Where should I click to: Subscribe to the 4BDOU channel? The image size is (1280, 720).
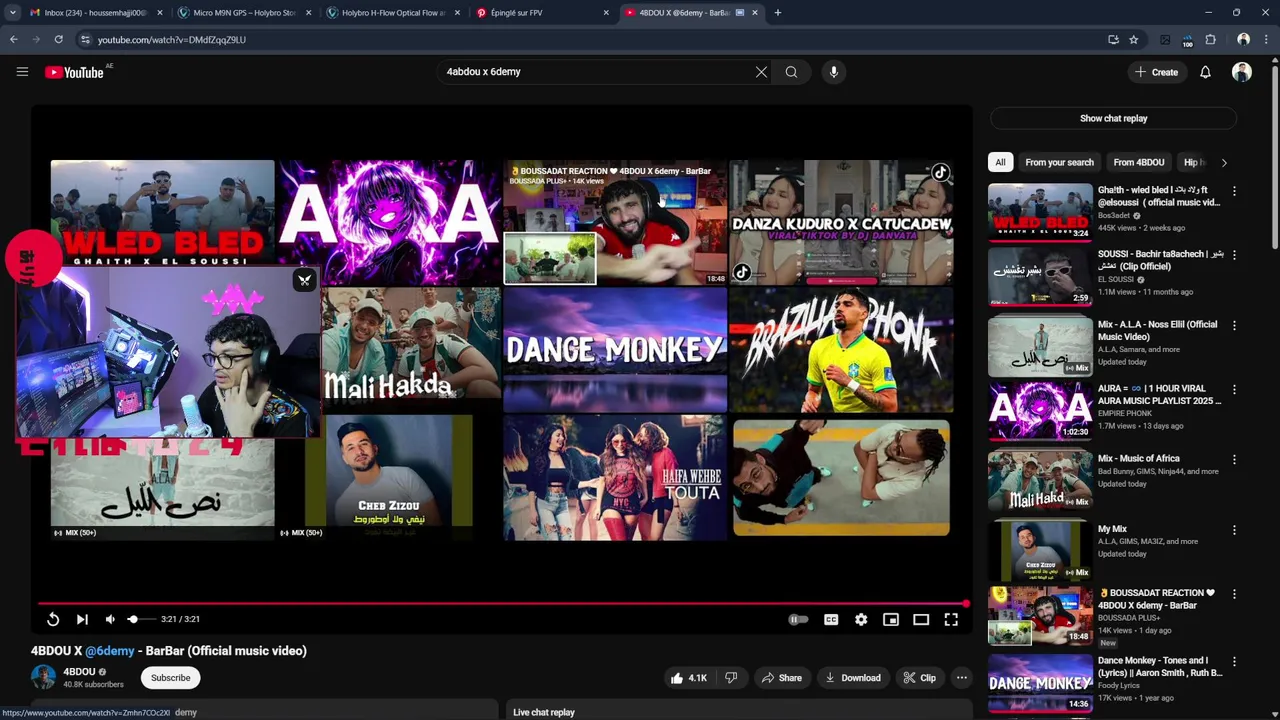170,678
